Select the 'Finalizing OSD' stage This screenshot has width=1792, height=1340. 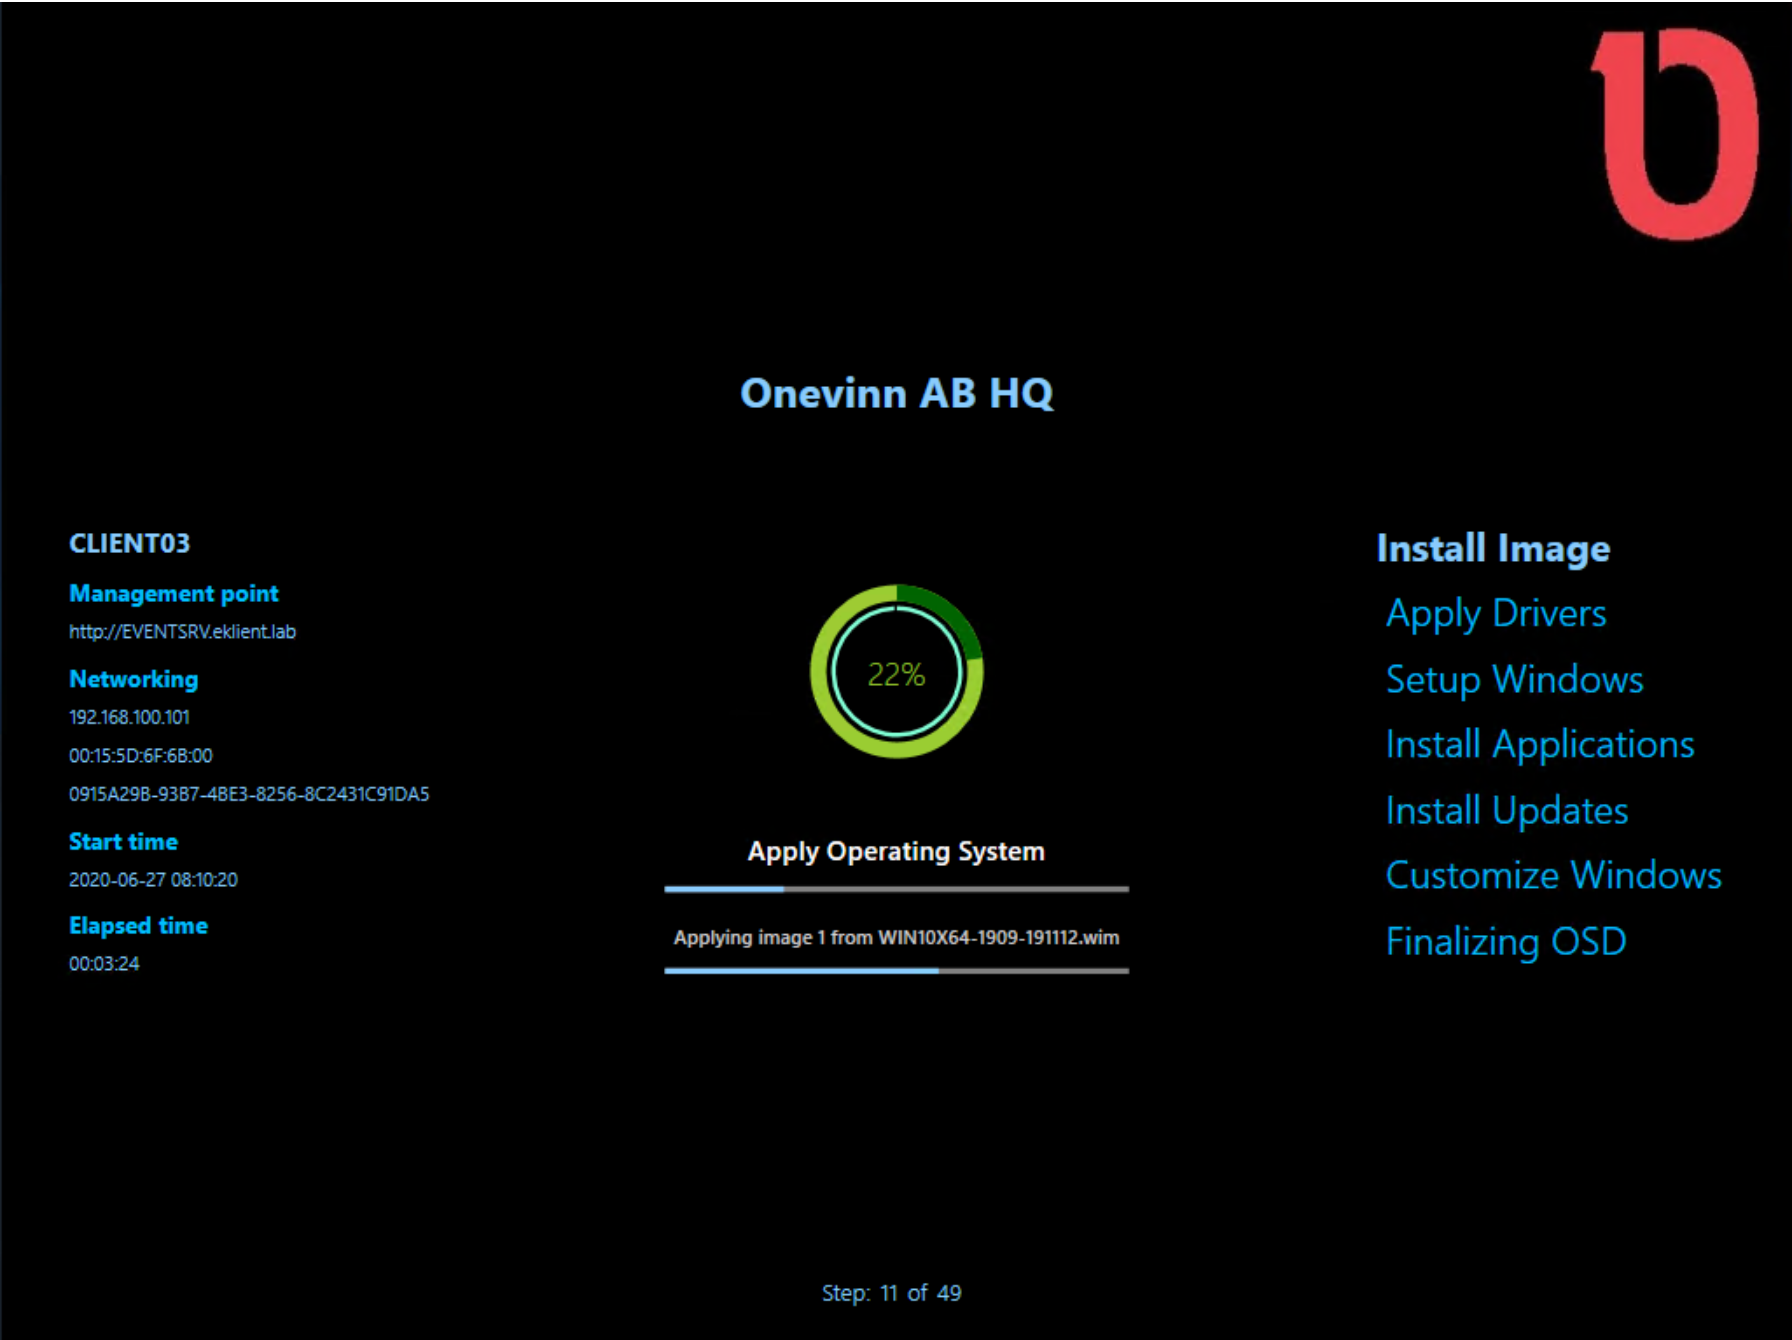pyautogui.click(x=1506, y=942)
